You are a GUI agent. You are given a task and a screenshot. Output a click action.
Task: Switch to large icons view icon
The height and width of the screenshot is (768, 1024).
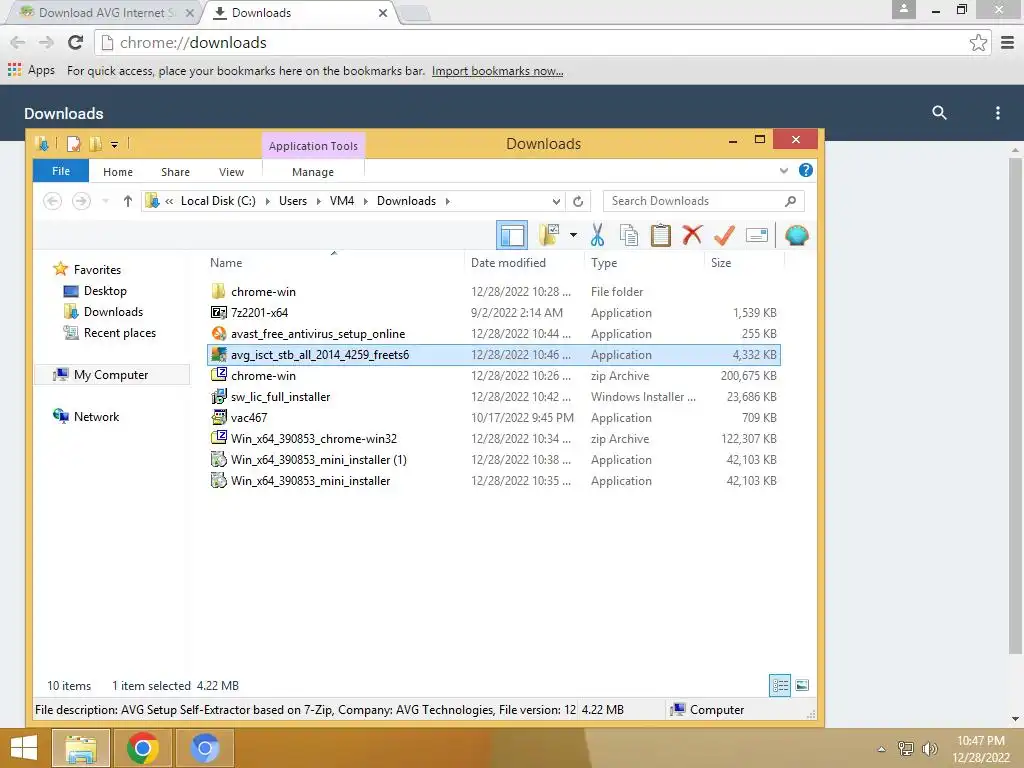pos(802,685)
